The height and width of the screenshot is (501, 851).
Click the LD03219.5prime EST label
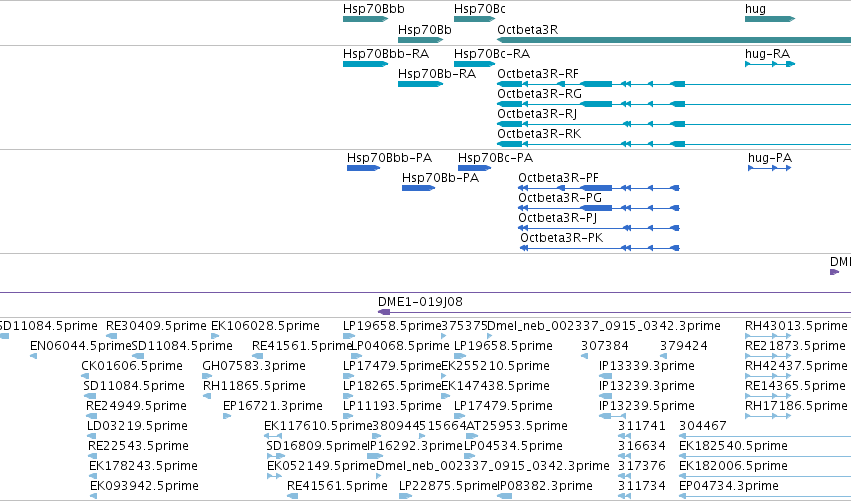tap(137, 426)
